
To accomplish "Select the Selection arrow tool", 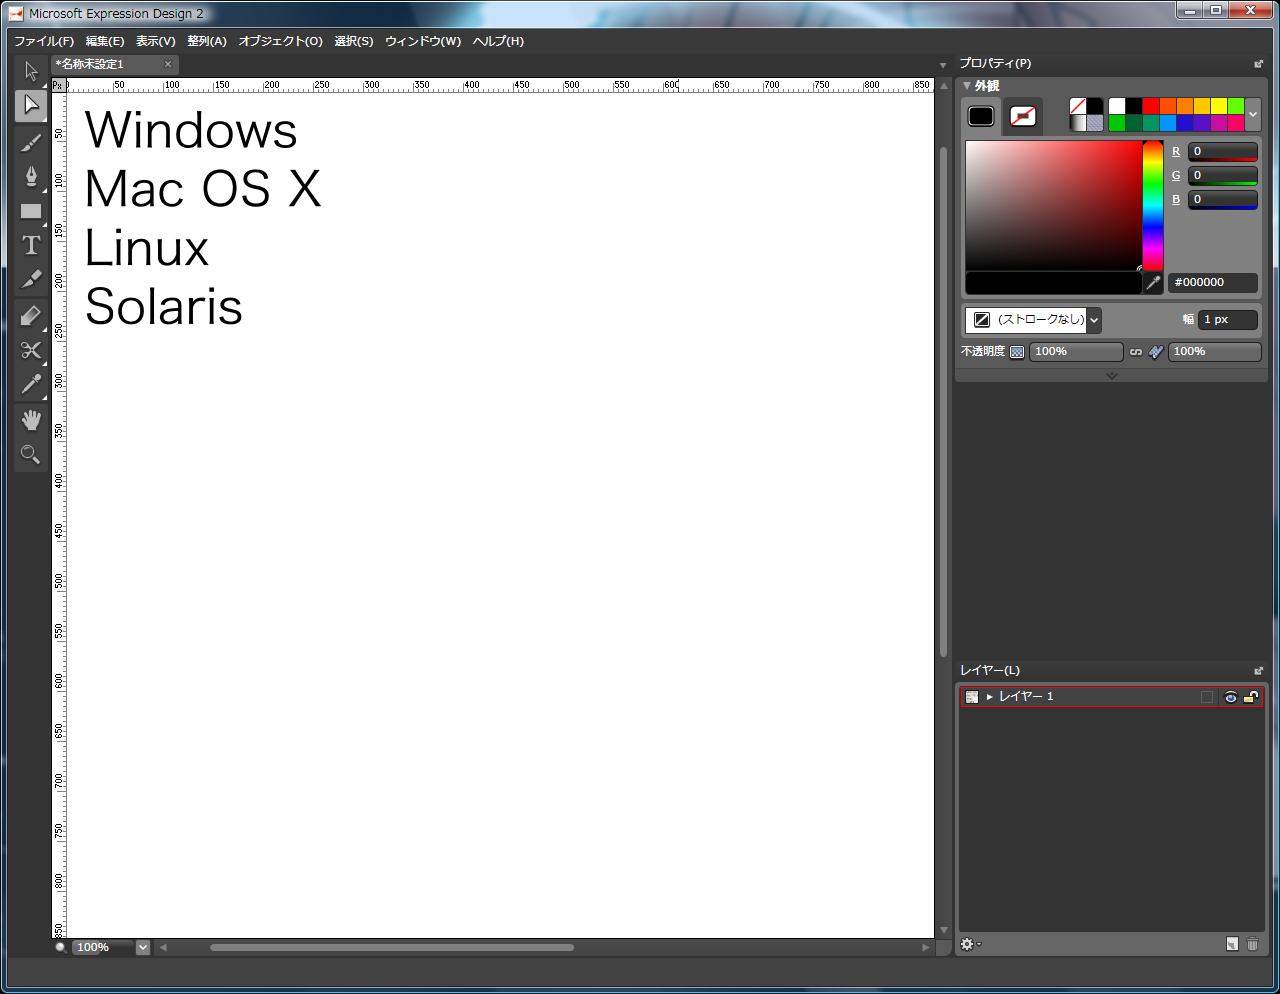I will (x=31, y=71).
